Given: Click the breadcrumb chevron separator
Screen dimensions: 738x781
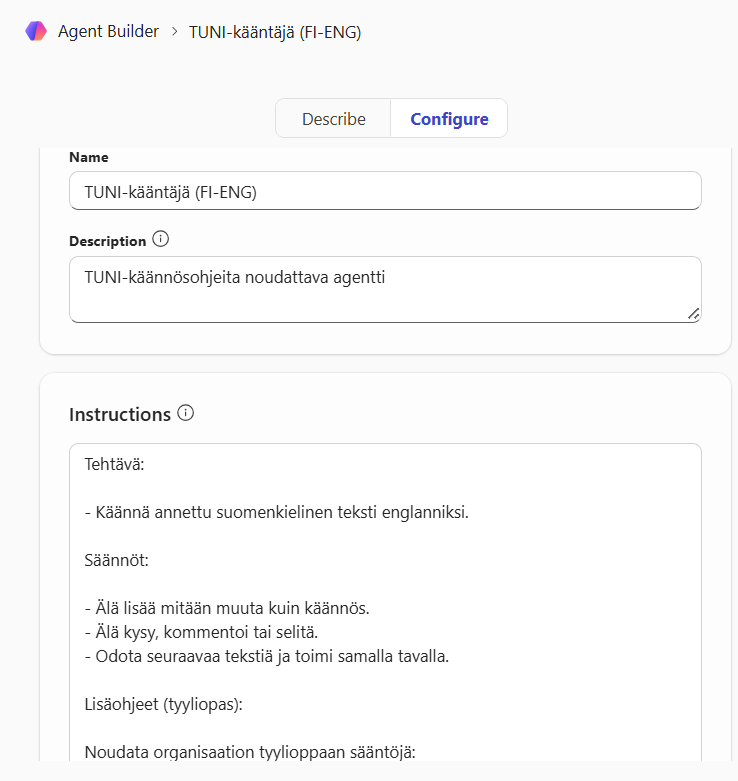Looking at the screenshot, I should (174, 31).
